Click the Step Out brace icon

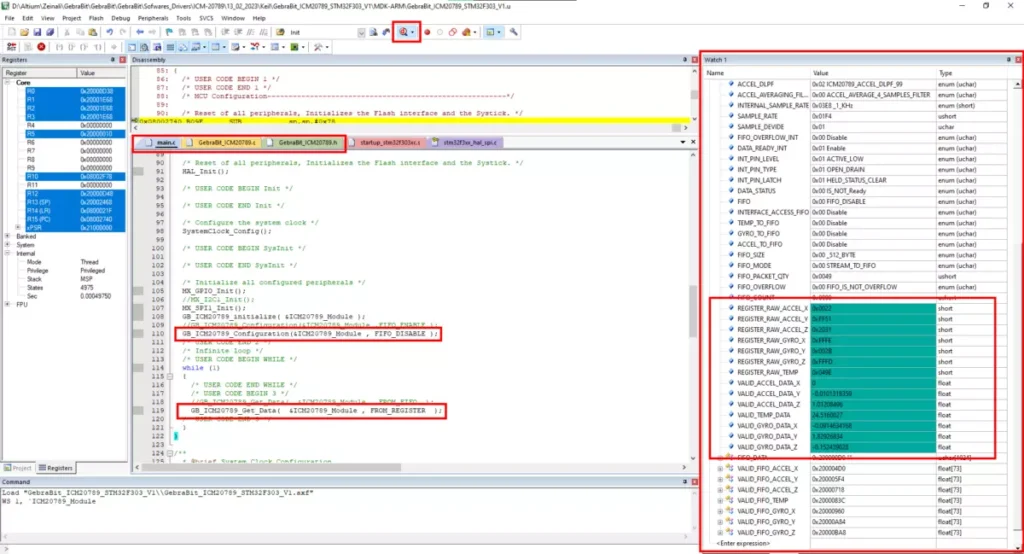pos(84,47)
